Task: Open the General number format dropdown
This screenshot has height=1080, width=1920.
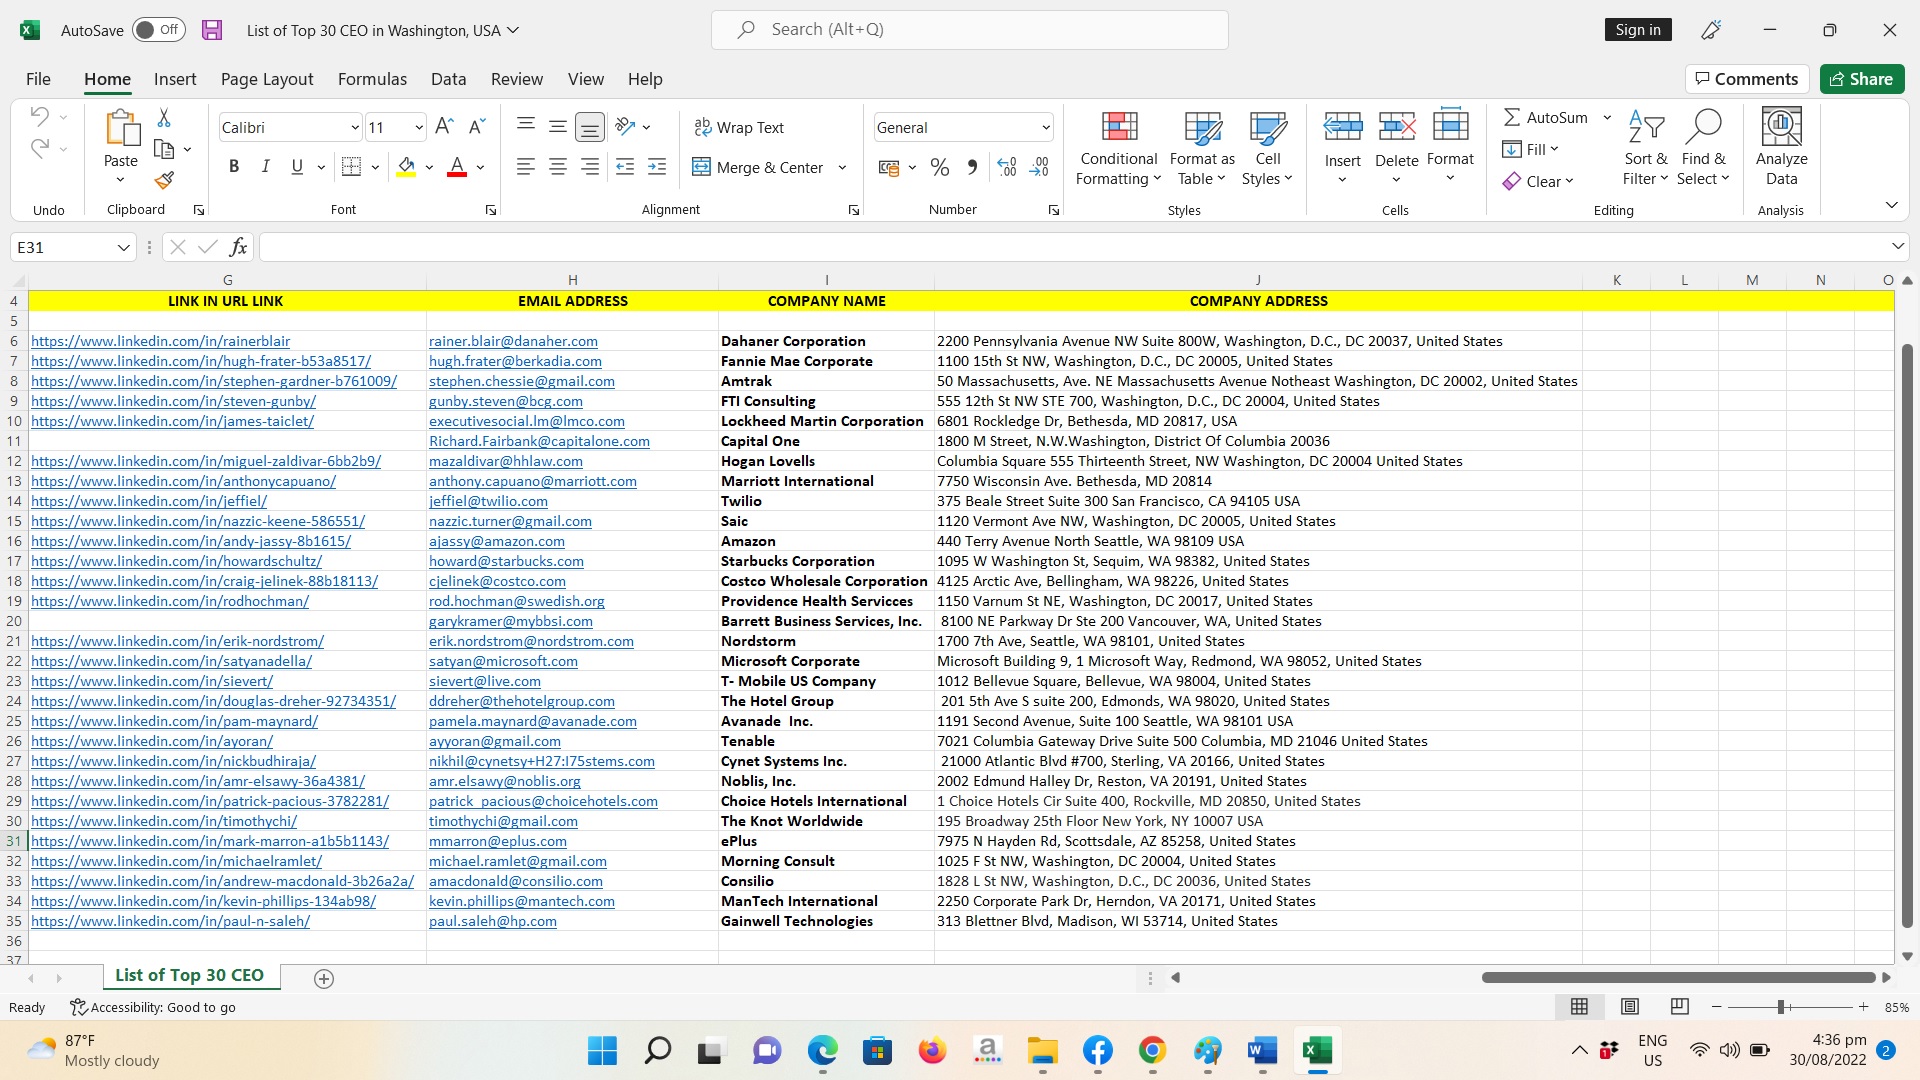Action: tap(1045, 127)
